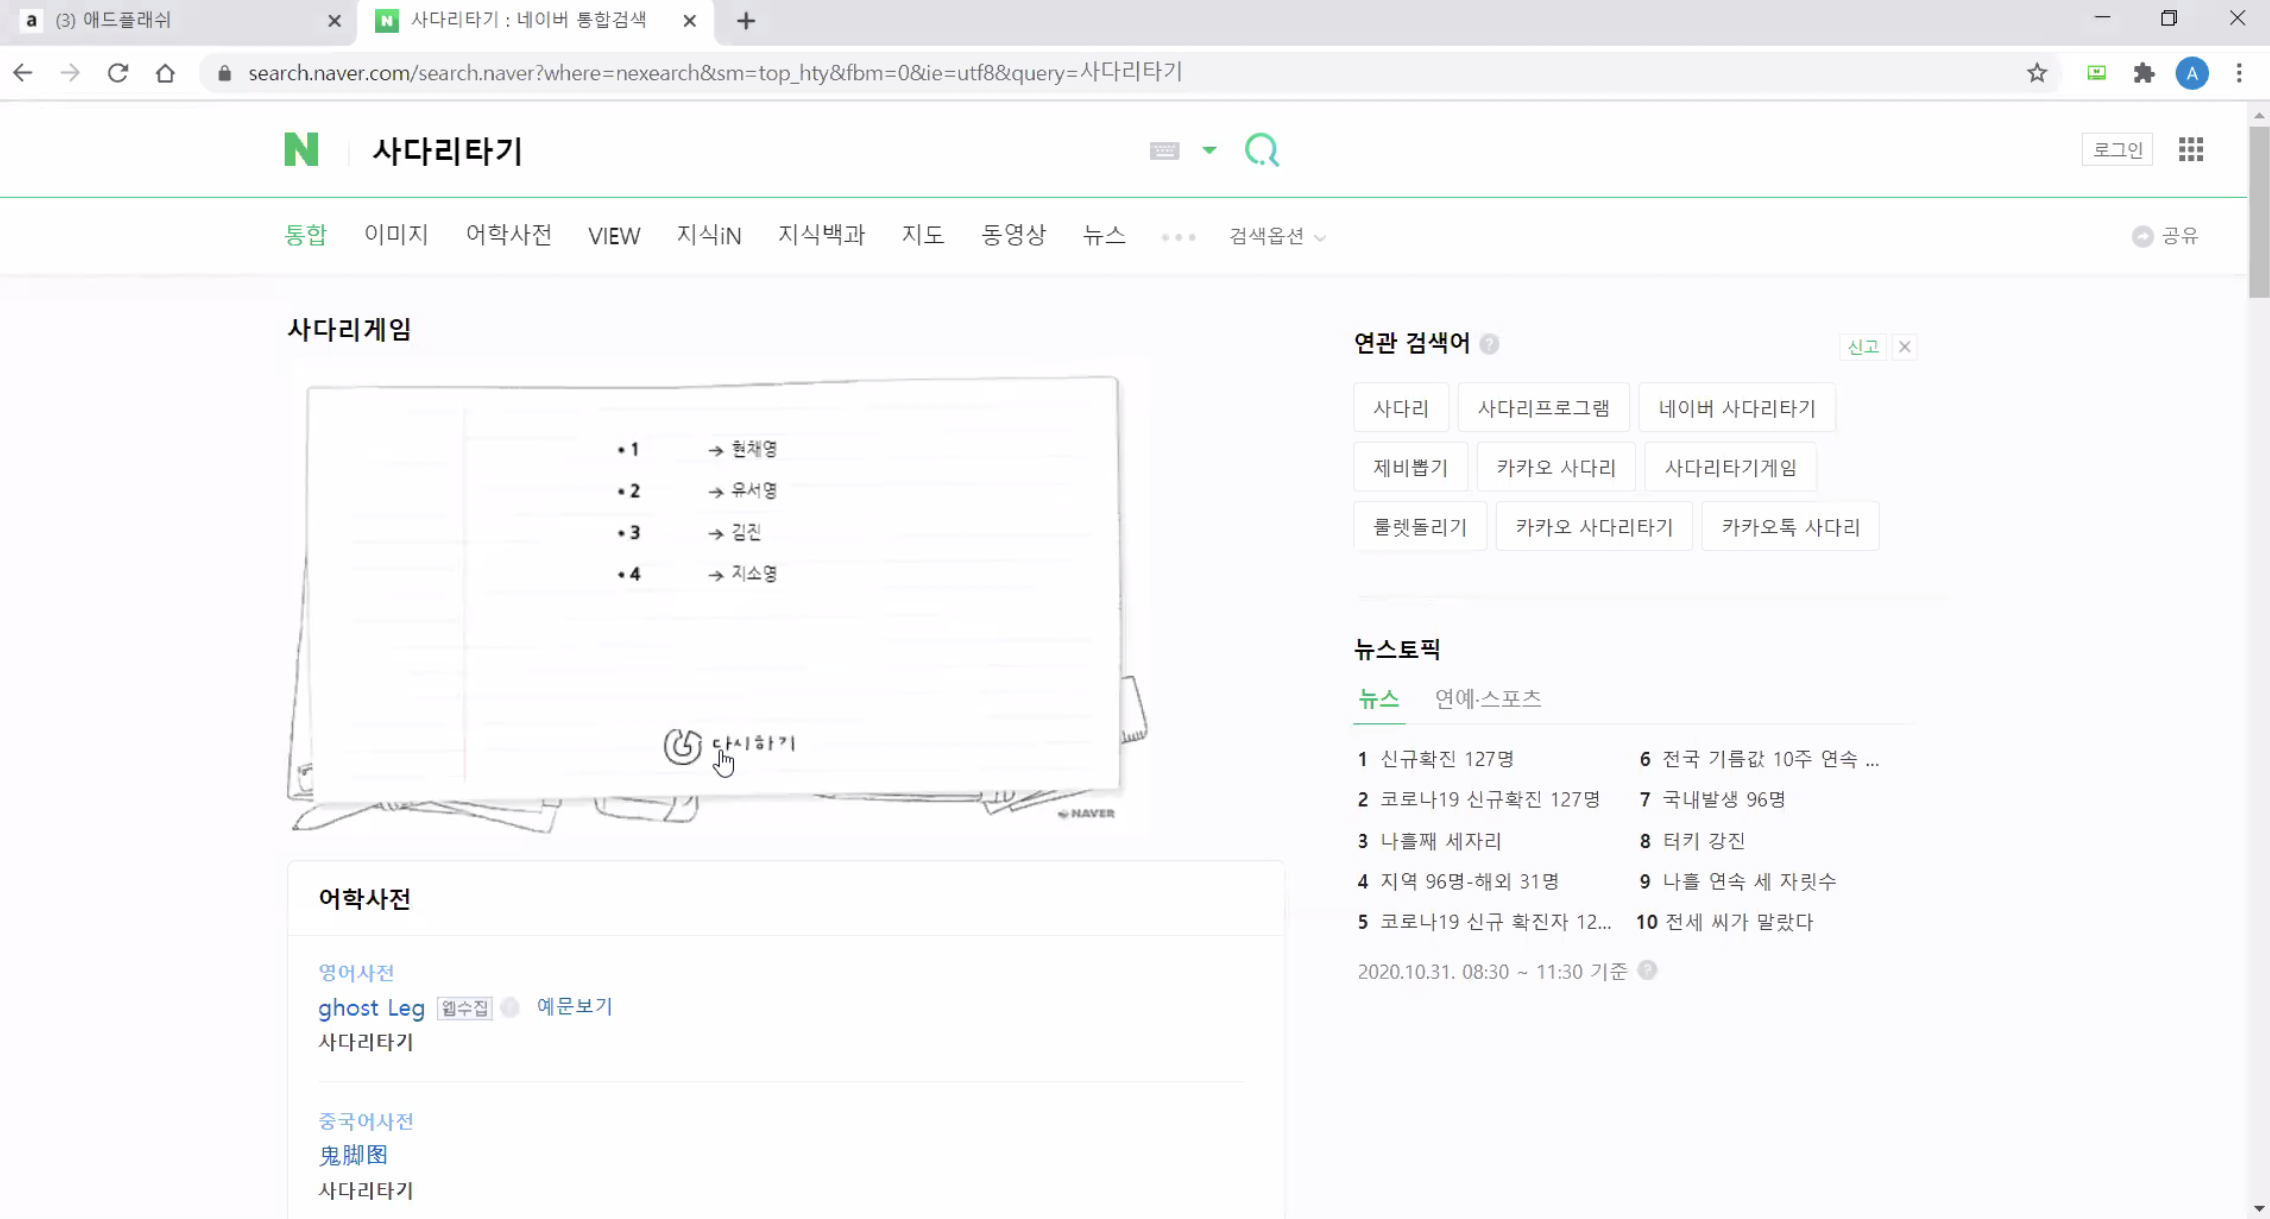
Task: Open news topic 신규확진 127명
Action: (1447, 759)
